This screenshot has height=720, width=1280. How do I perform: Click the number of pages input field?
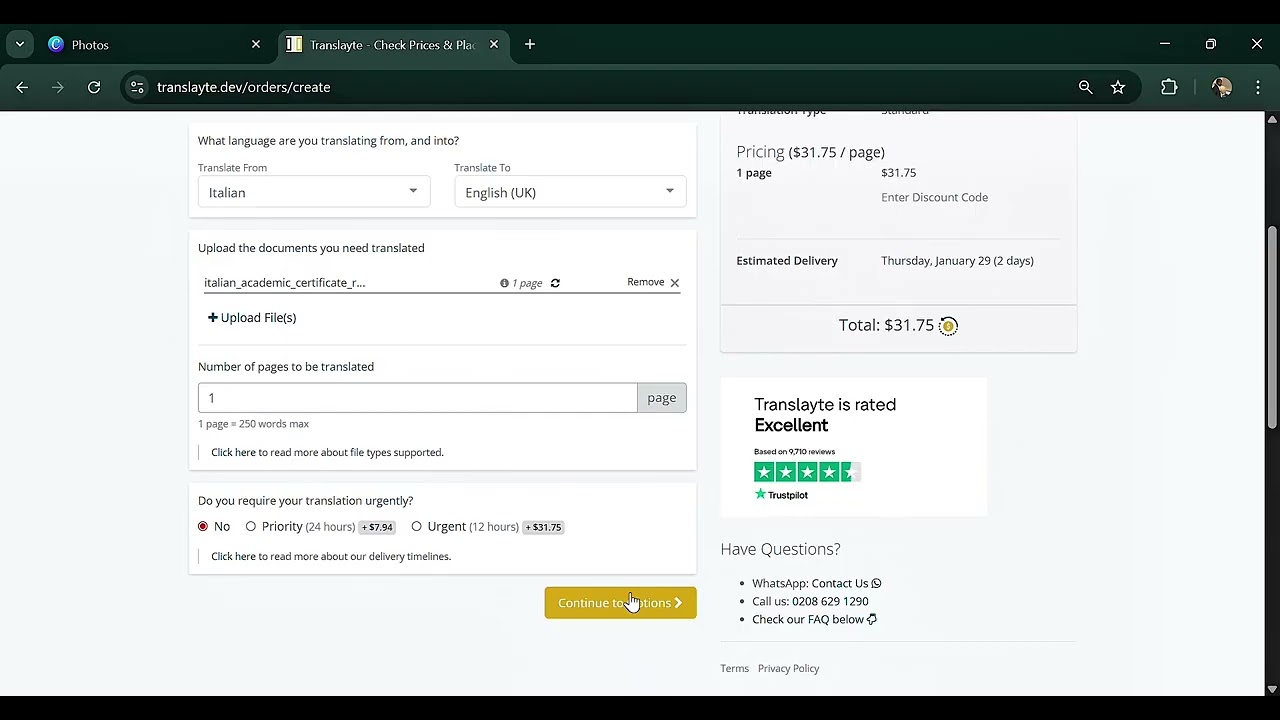(417, 398)
